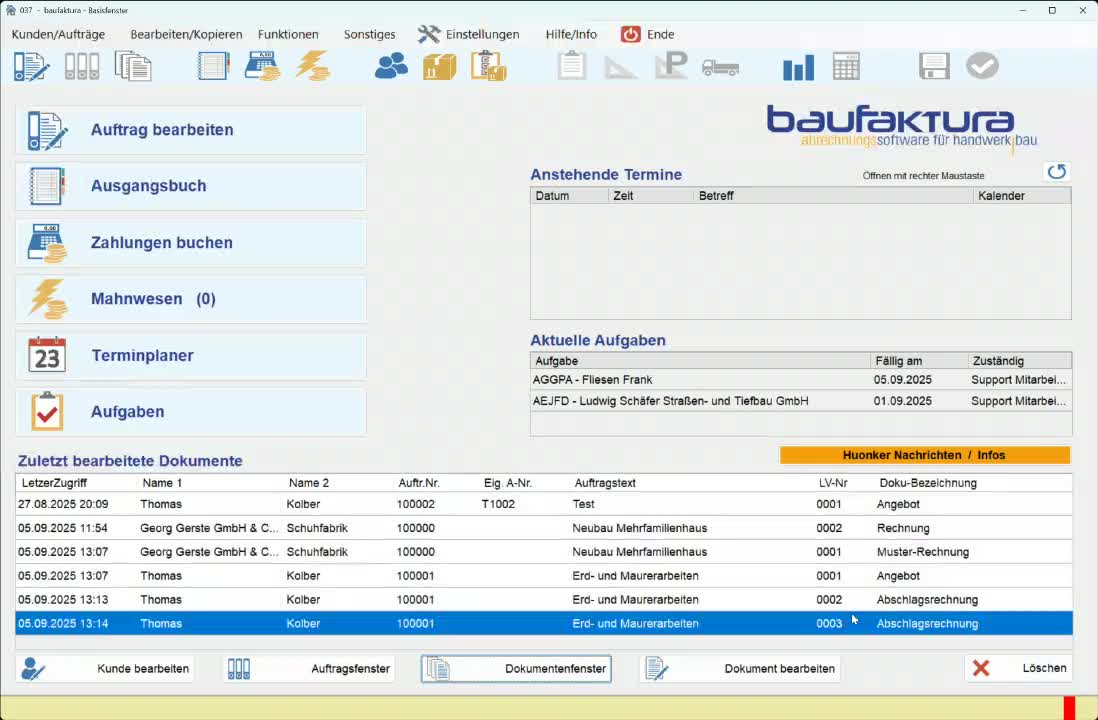Click the orange Huonker Nachrichten / Infos button
This screenshot has width=1098, height=720.
click(924, 455)
